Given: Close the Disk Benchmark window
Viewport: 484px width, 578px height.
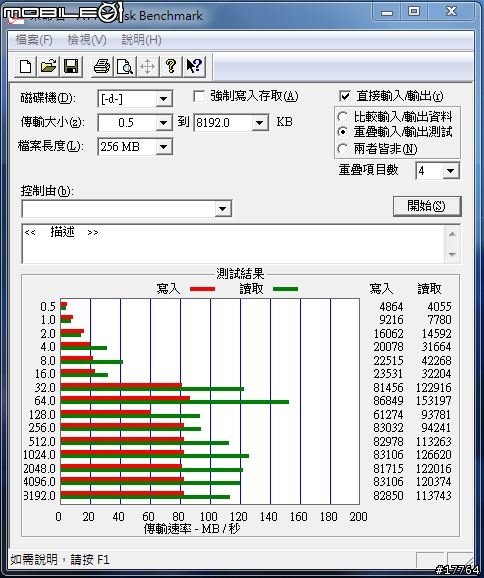Looking at the screenshot, I should [x=451, y=12].
